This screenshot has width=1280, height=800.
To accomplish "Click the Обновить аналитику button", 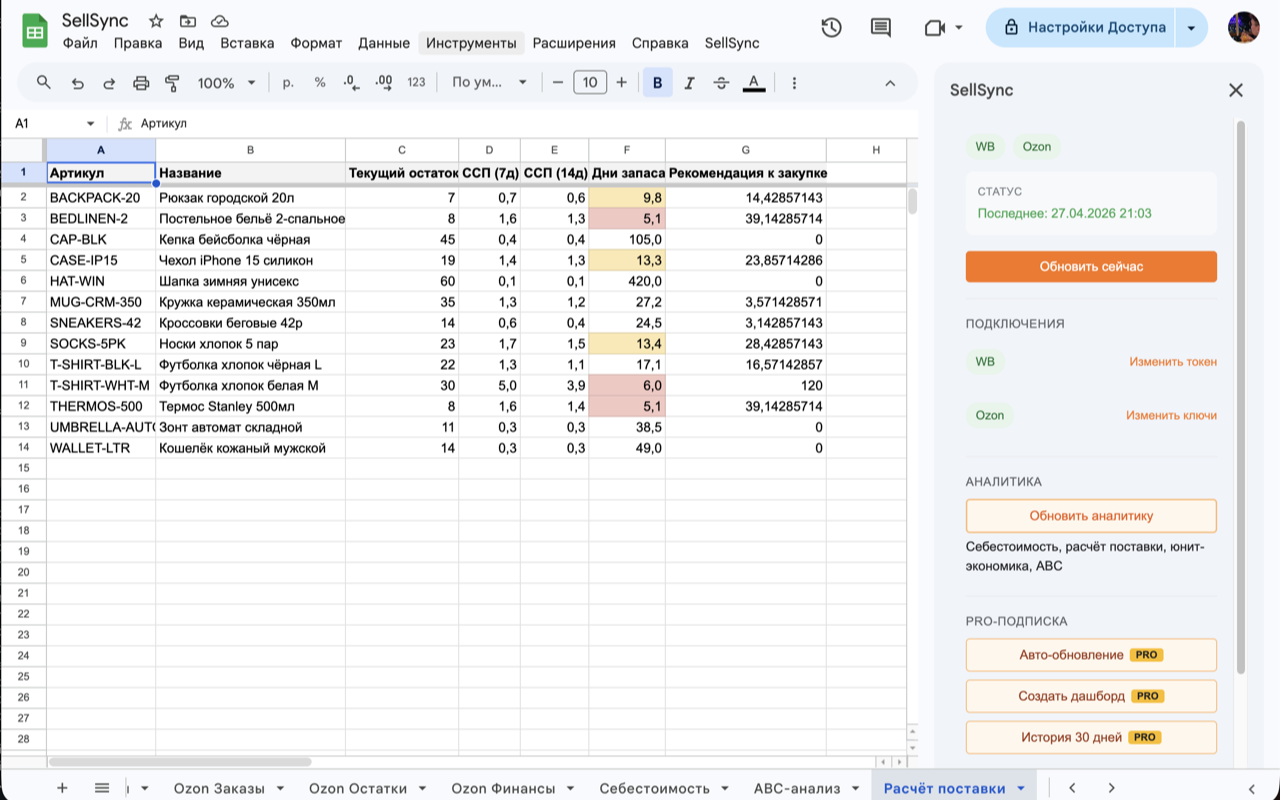I will (x=1091, y=516).
